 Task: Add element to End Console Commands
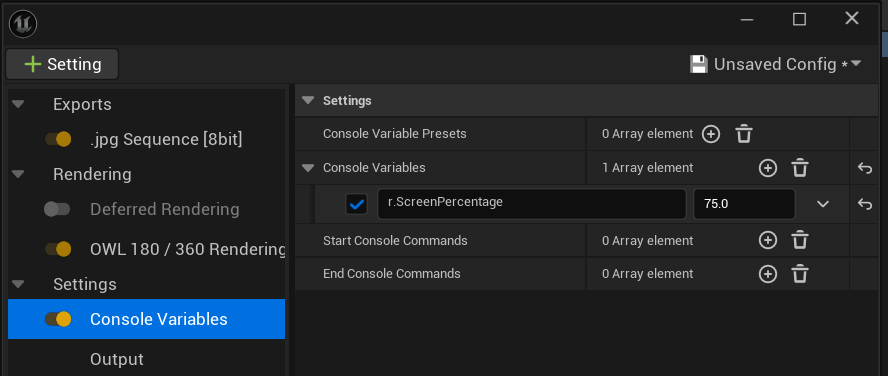767,274
